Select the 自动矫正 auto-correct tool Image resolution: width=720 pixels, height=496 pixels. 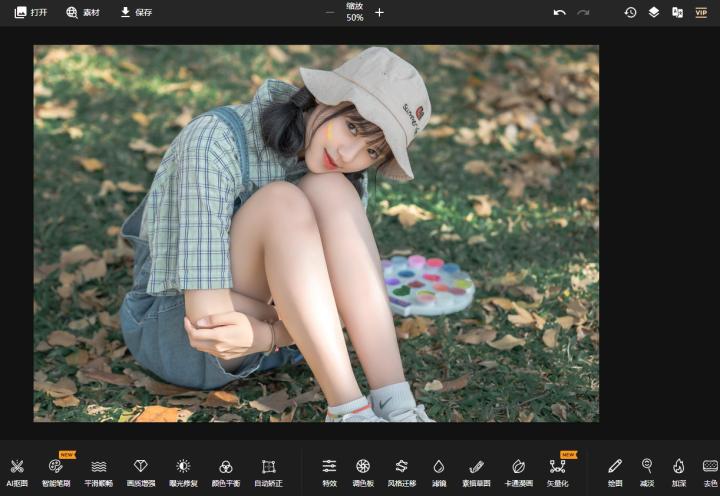click(x=268, y=471)
